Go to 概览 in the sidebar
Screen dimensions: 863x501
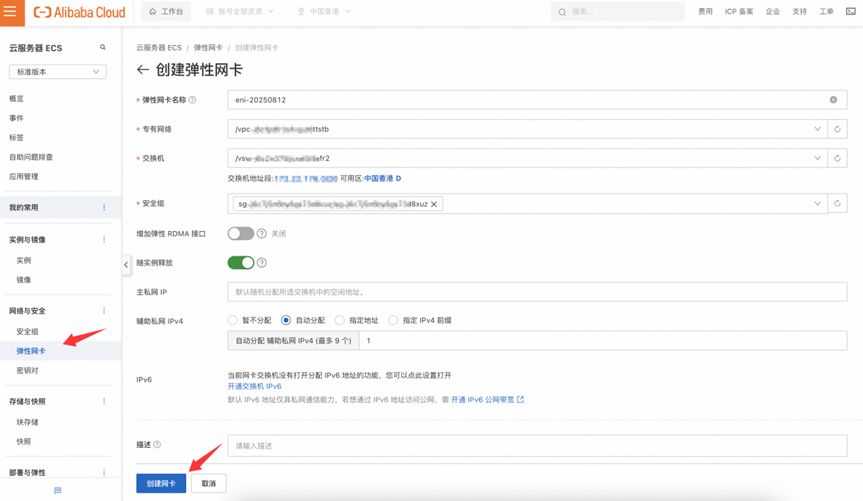click(x=17, y=99)
